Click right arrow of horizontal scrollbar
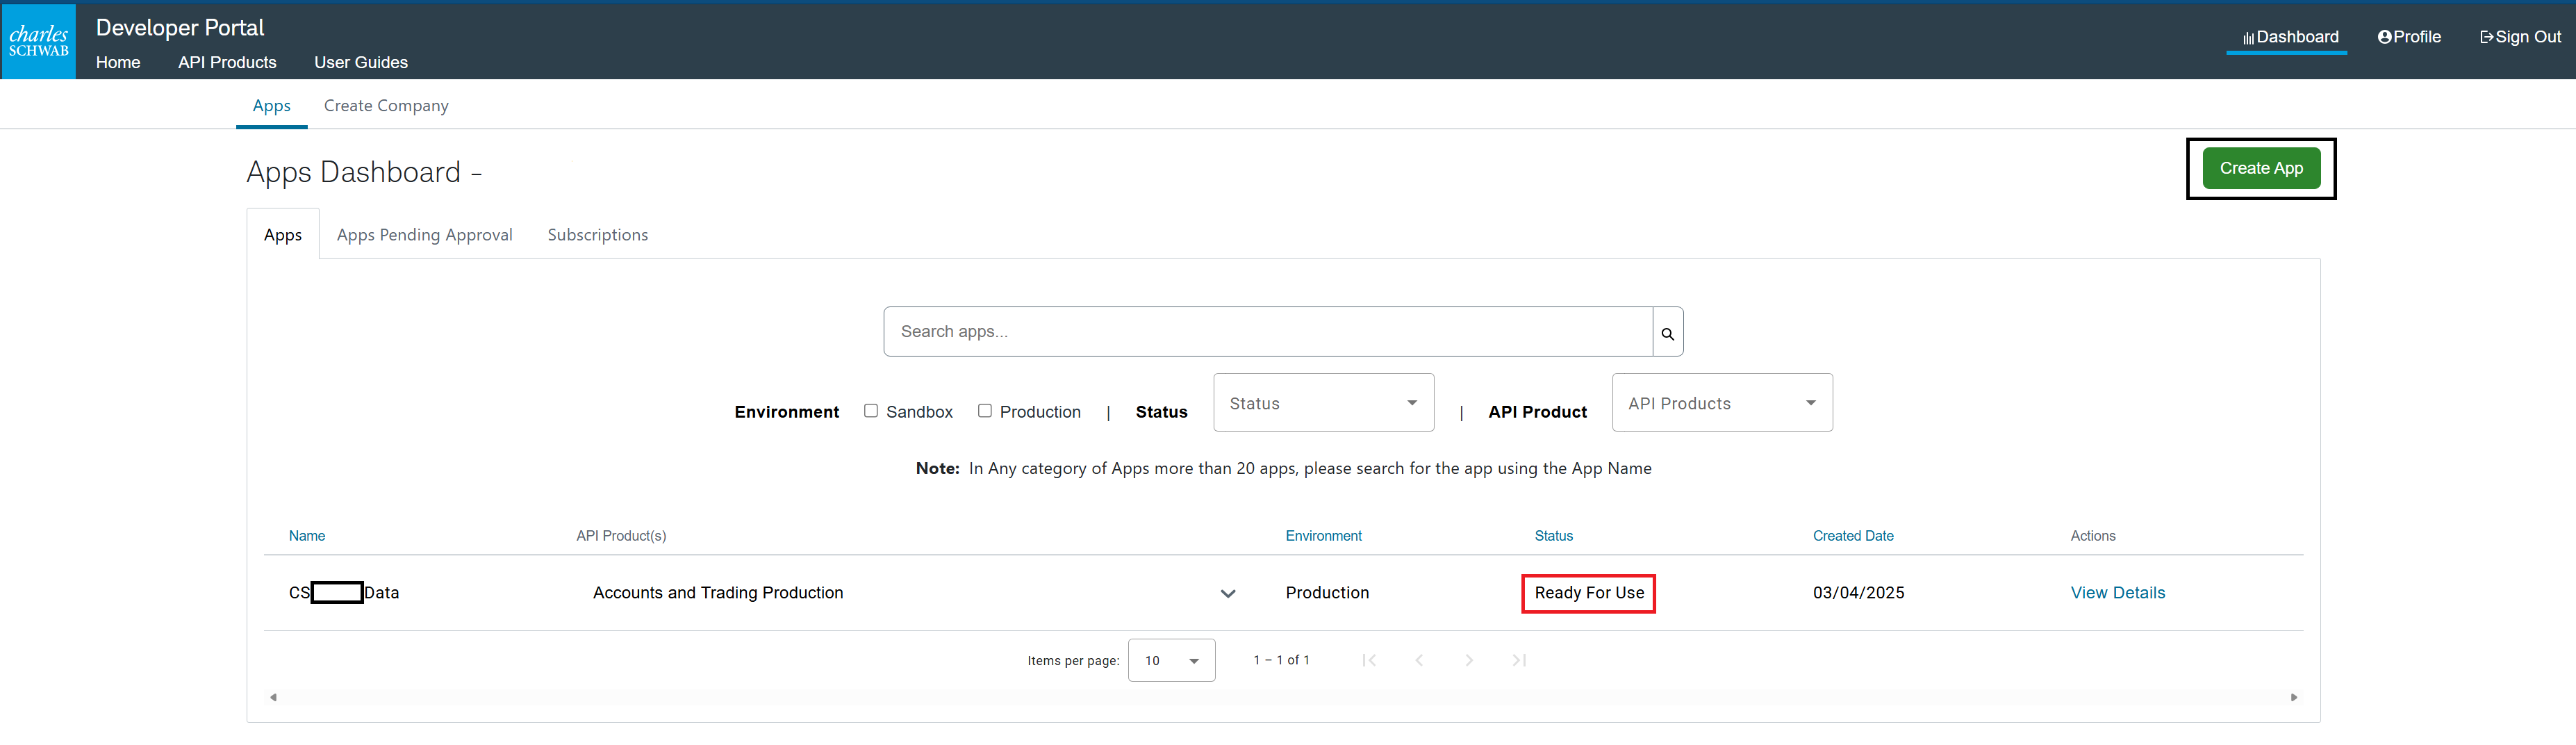This screenshot has width=2576, height=745. click(2294, 697)
